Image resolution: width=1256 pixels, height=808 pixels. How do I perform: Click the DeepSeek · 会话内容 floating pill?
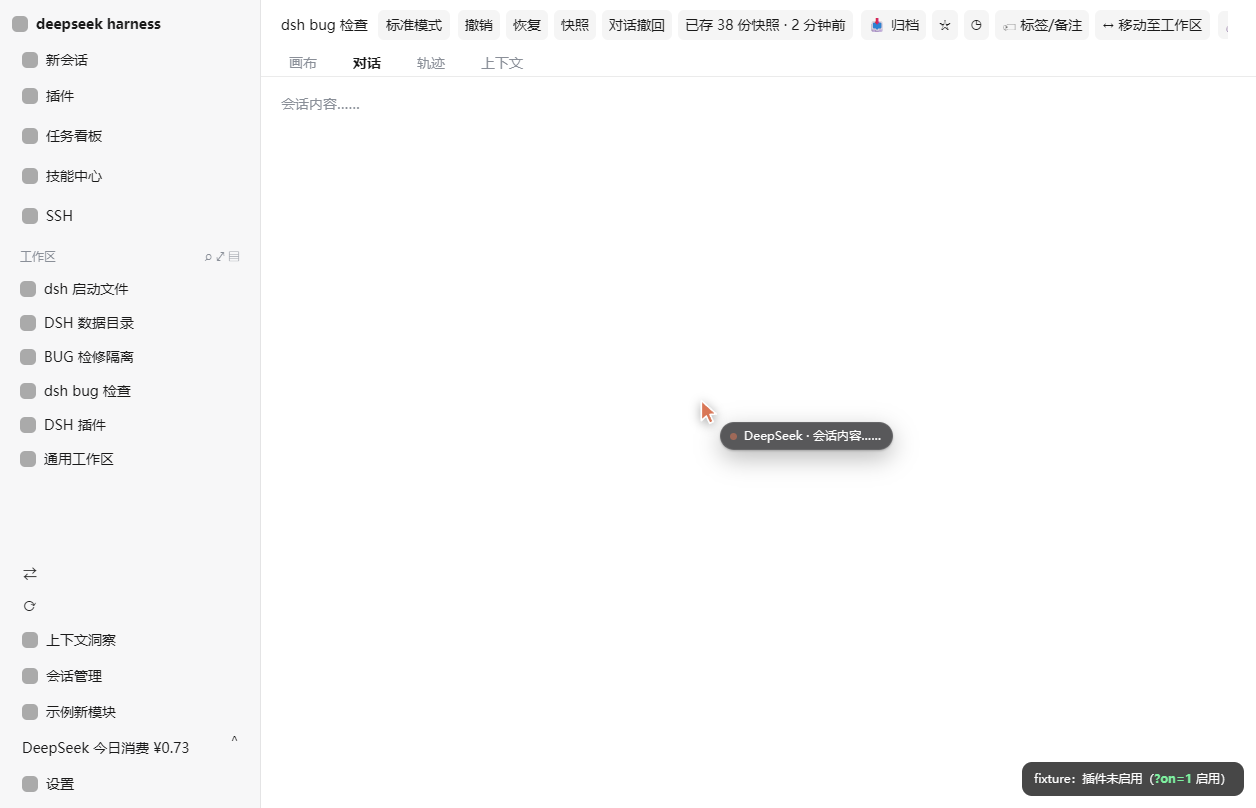pyautogui.click(x=806, y=436)
